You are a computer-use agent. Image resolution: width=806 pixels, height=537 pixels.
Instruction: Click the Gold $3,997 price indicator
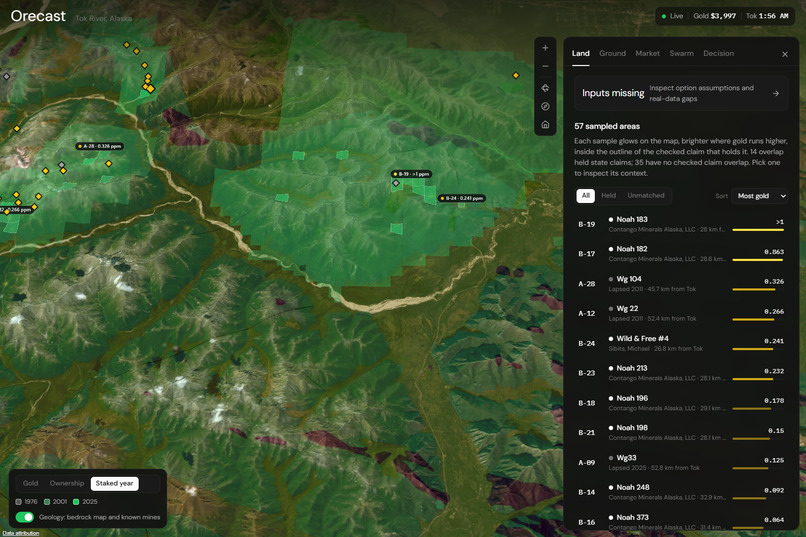coord(714,16)
